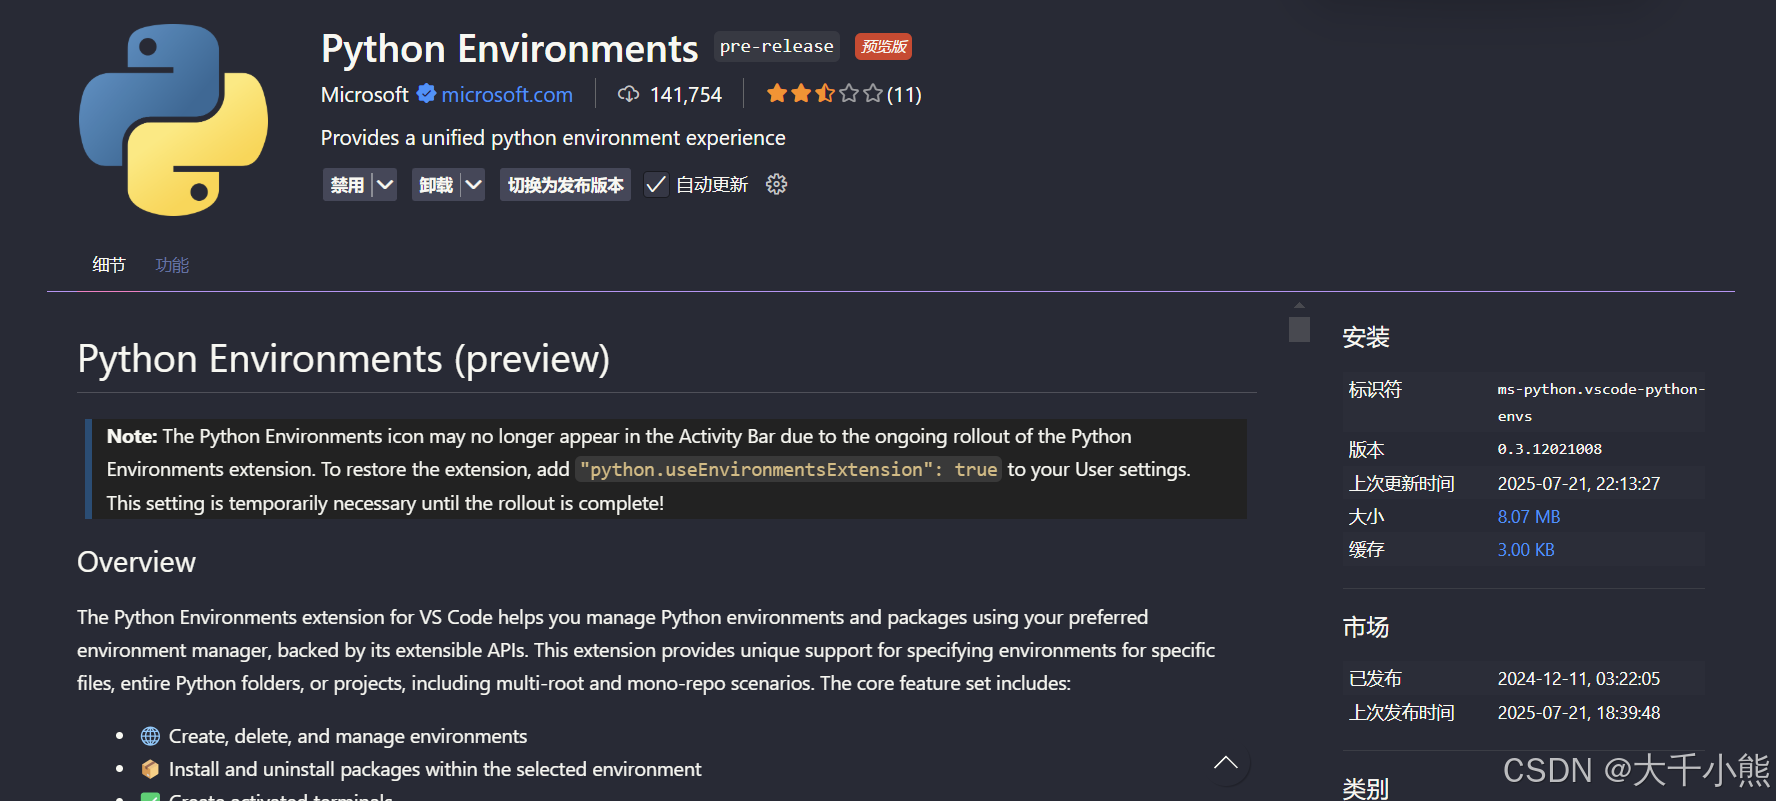1776x801 pixels.
Task: Toggle the 自动更新 auto-update checkbox
Action: point(656,185)
